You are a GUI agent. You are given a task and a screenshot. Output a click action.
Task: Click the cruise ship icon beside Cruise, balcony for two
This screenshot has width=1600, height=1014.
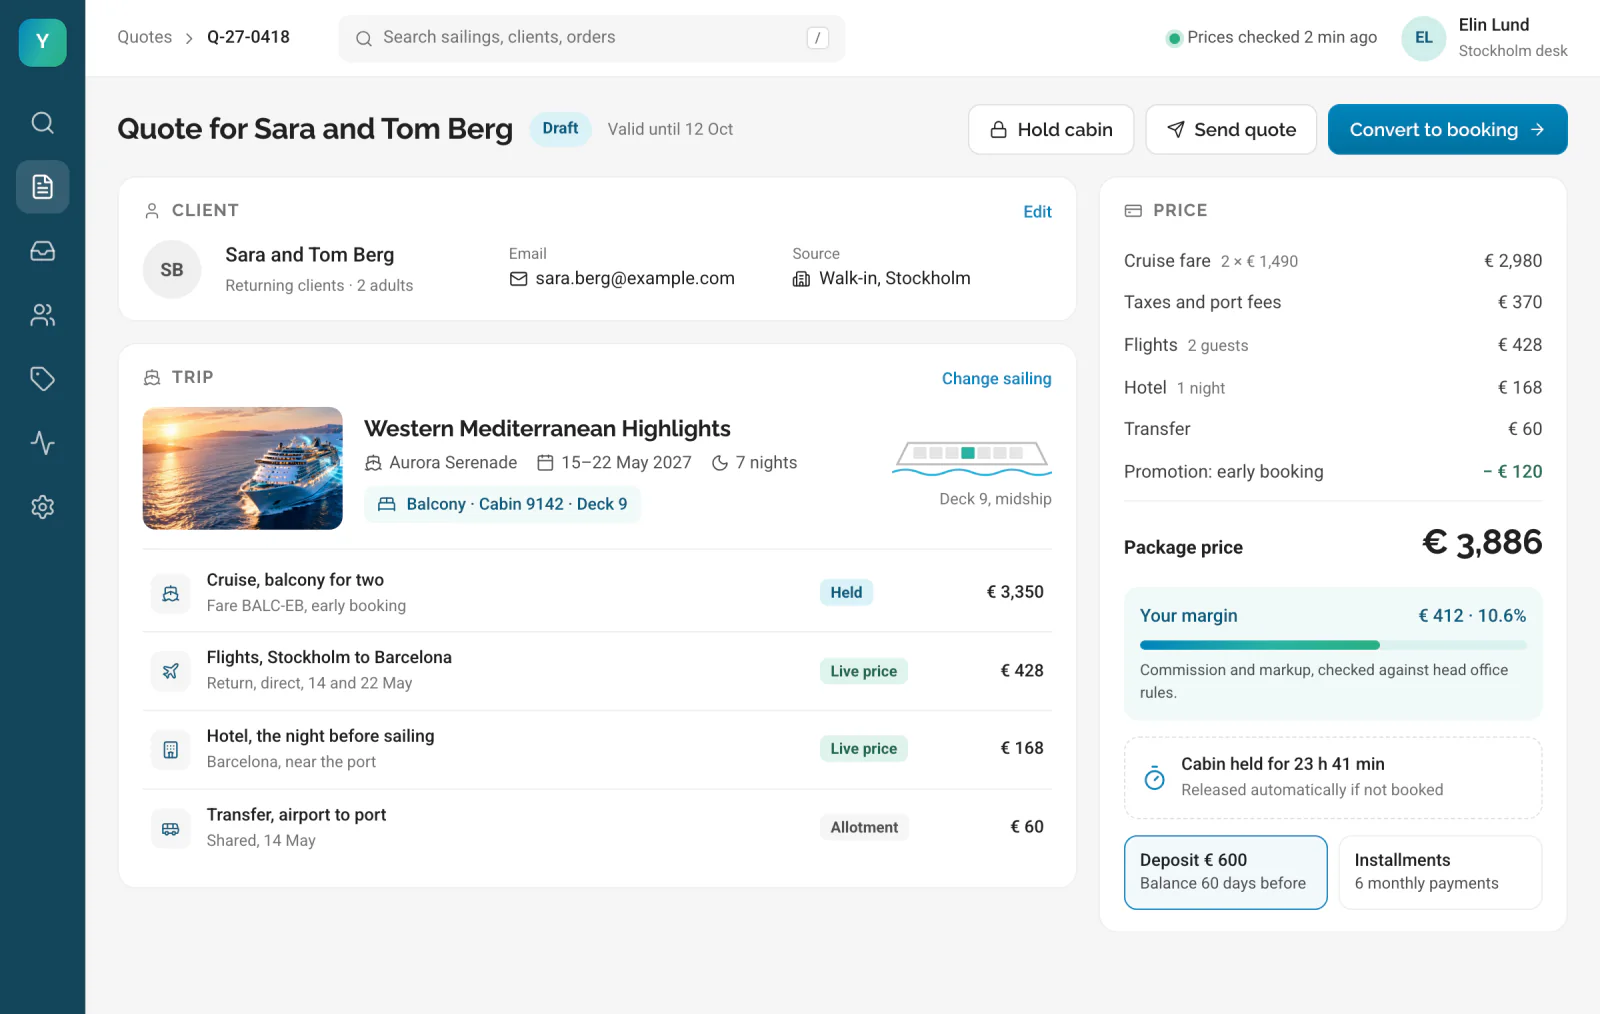click(171, 593)
